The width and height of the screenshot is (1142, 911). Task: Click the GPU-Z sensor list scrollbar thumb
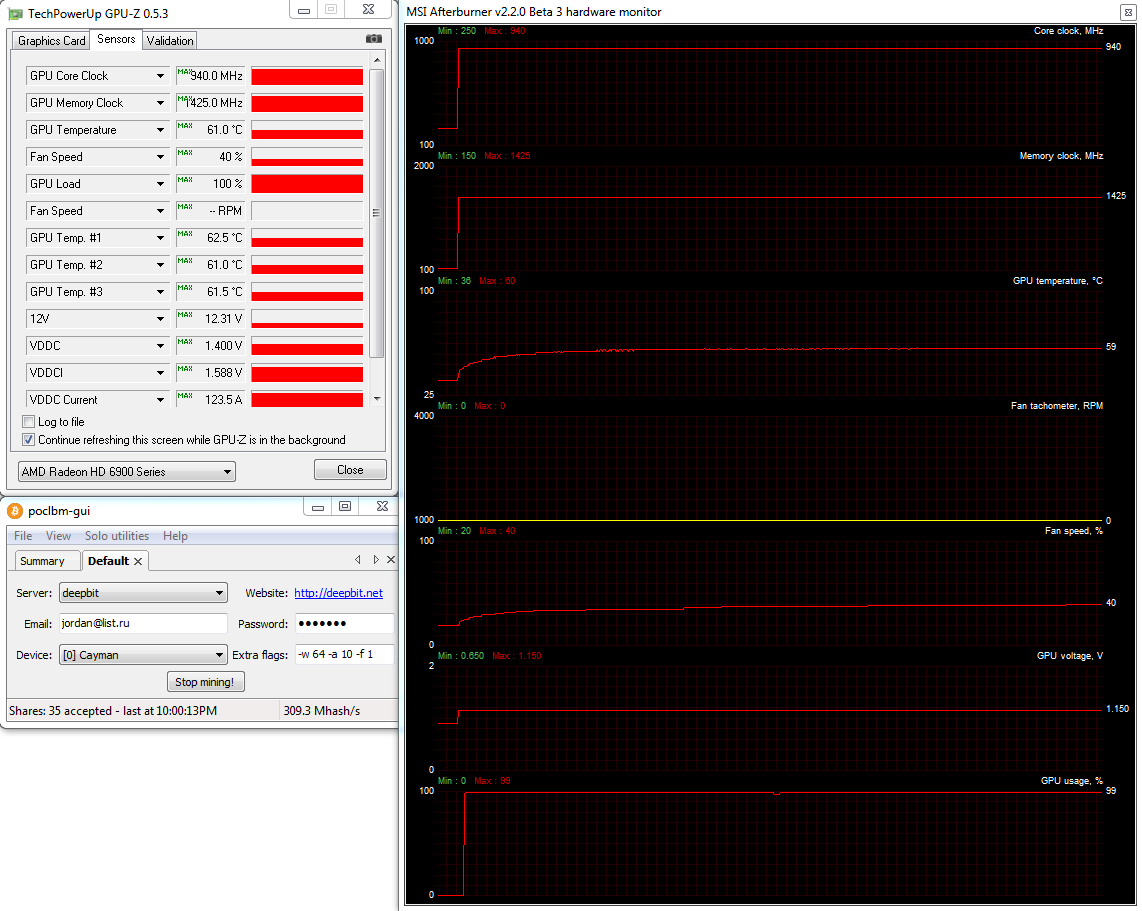(377, 213)
